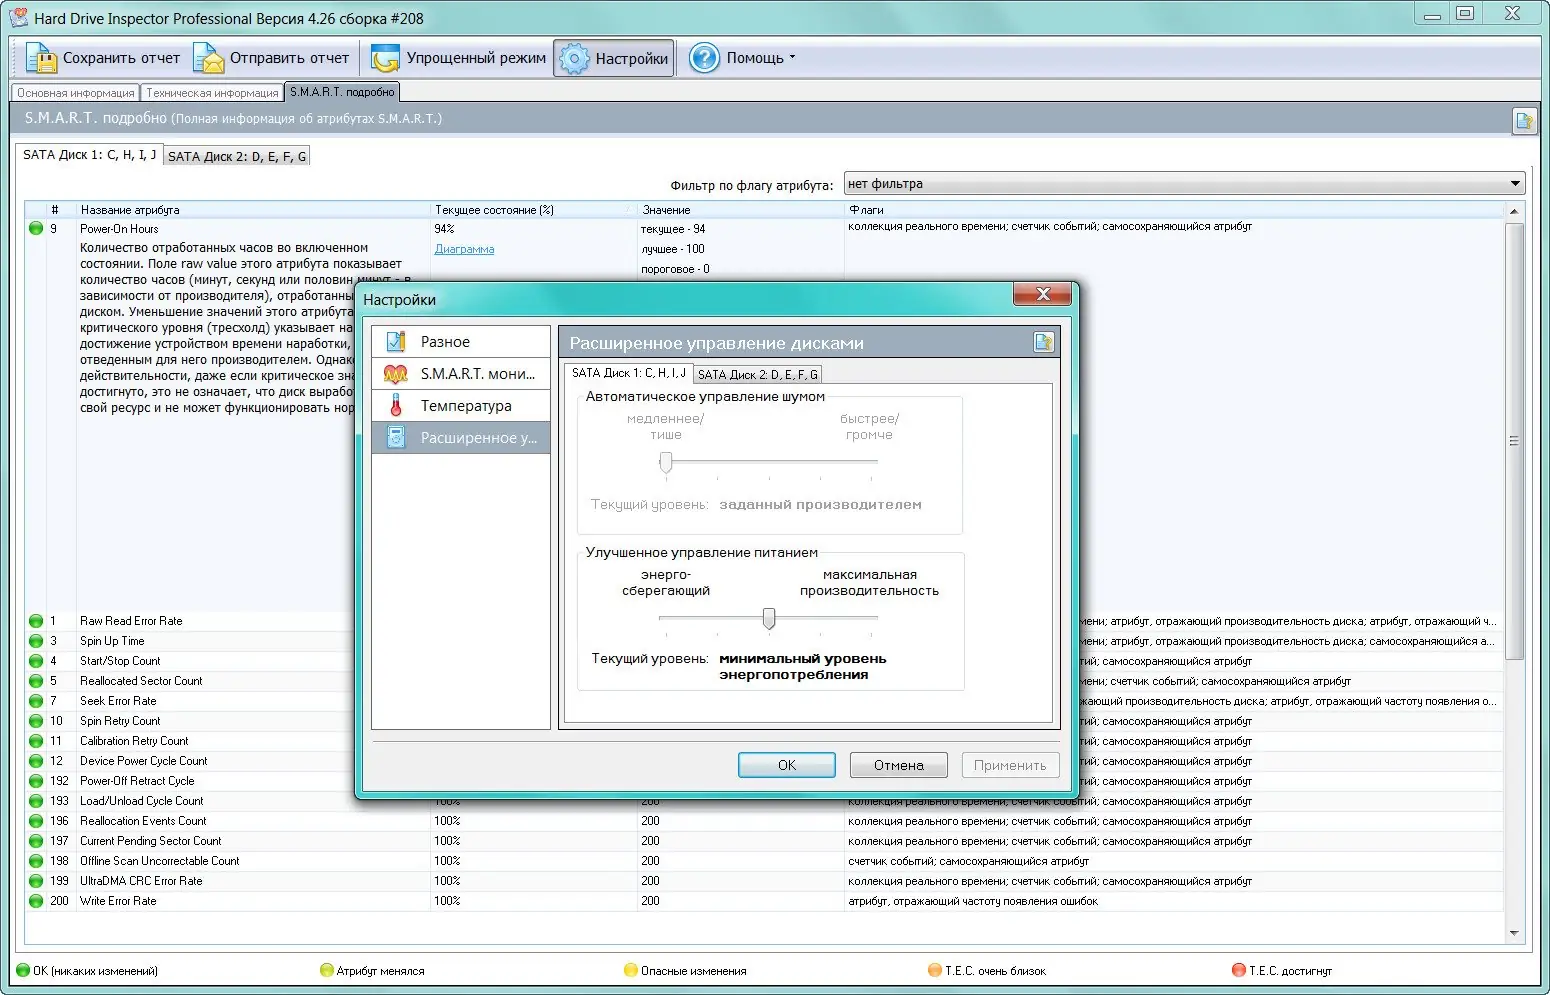1550x995 pixels.
Task: Switch to Техническая информация tab
Action: pos(212,93)
